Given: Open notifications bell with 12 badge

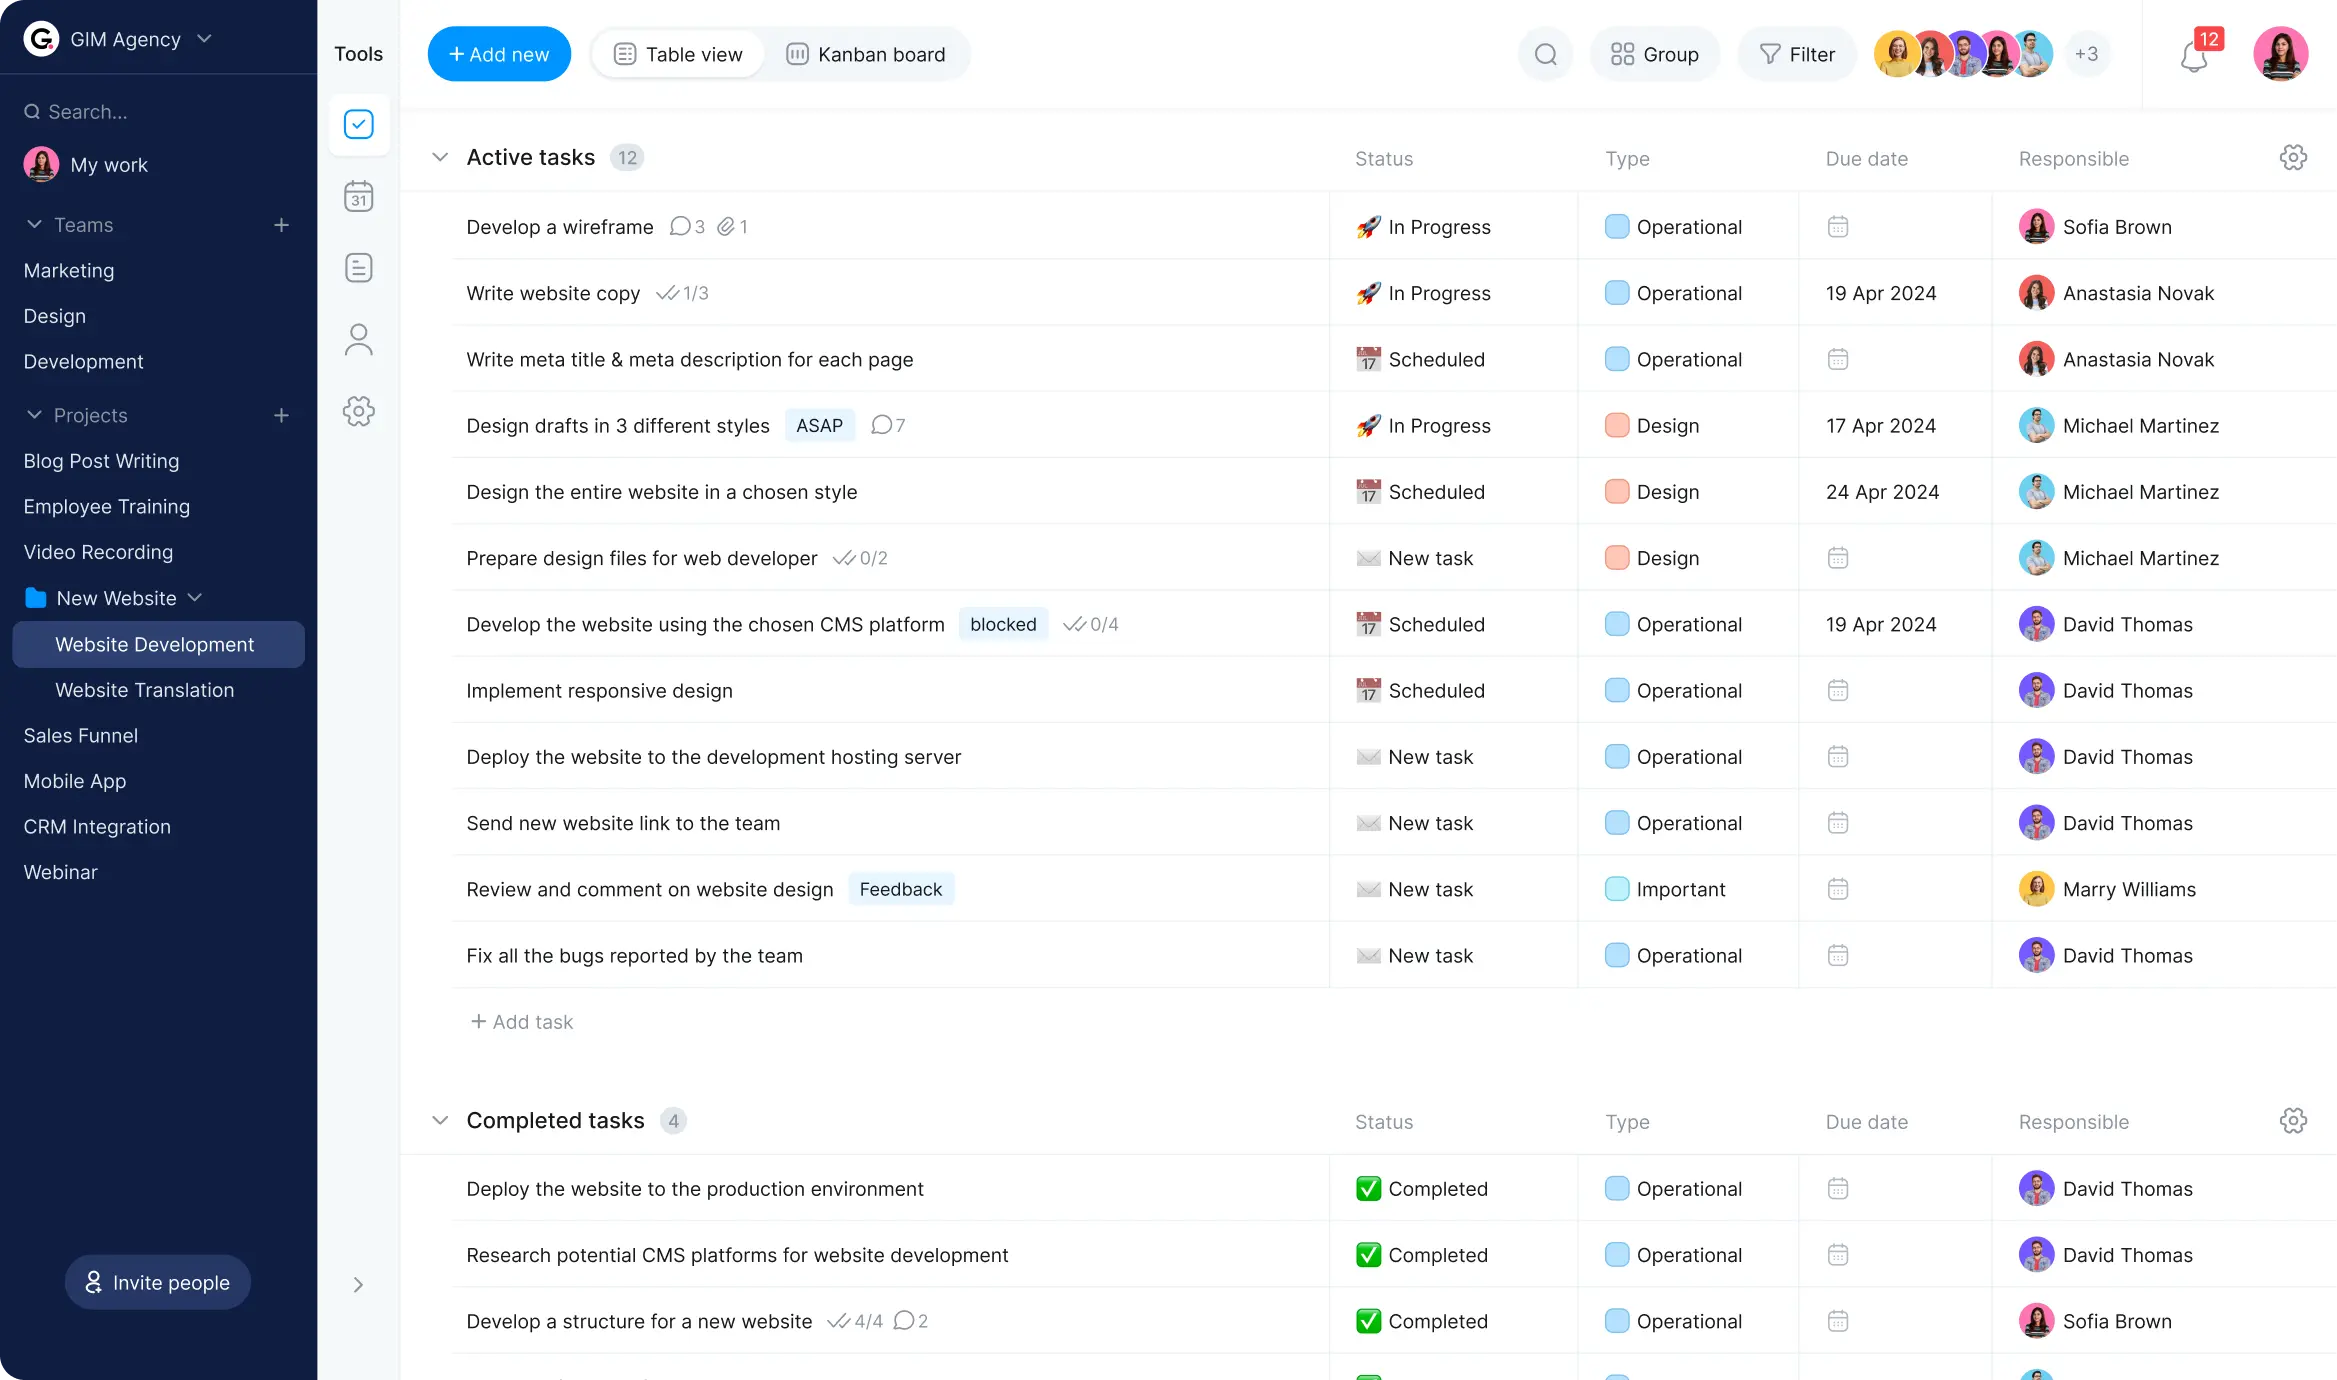Looking at the screenshot, I should [x=2193, y=56].
